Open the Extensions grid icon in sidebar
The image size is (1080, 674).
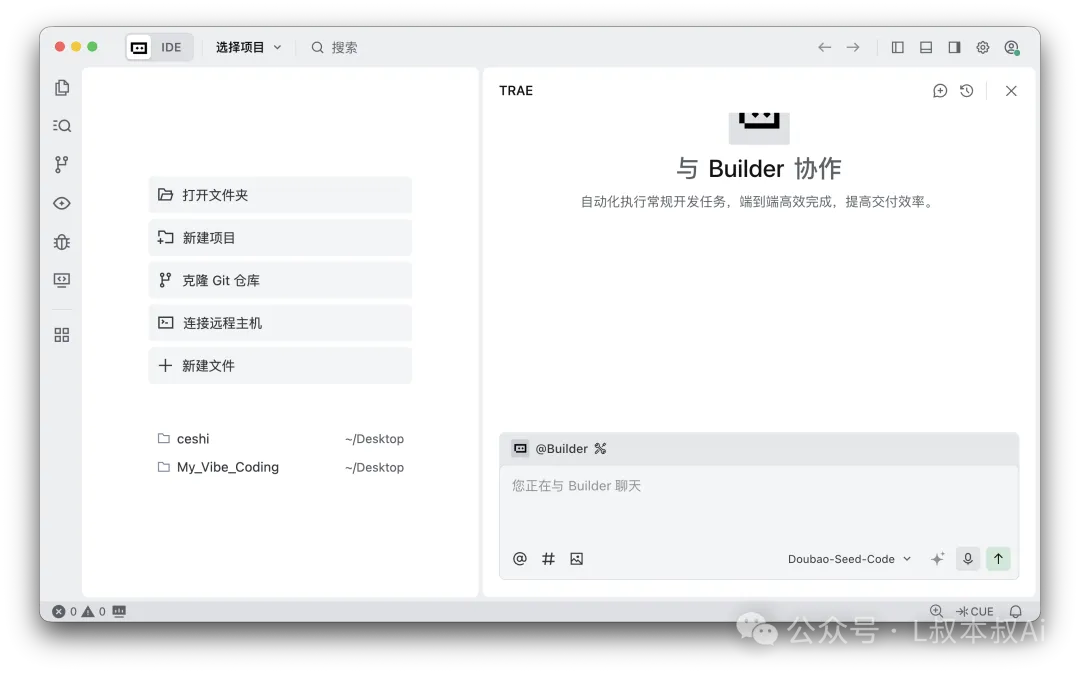pyautogui.click(x=62, y=335)
